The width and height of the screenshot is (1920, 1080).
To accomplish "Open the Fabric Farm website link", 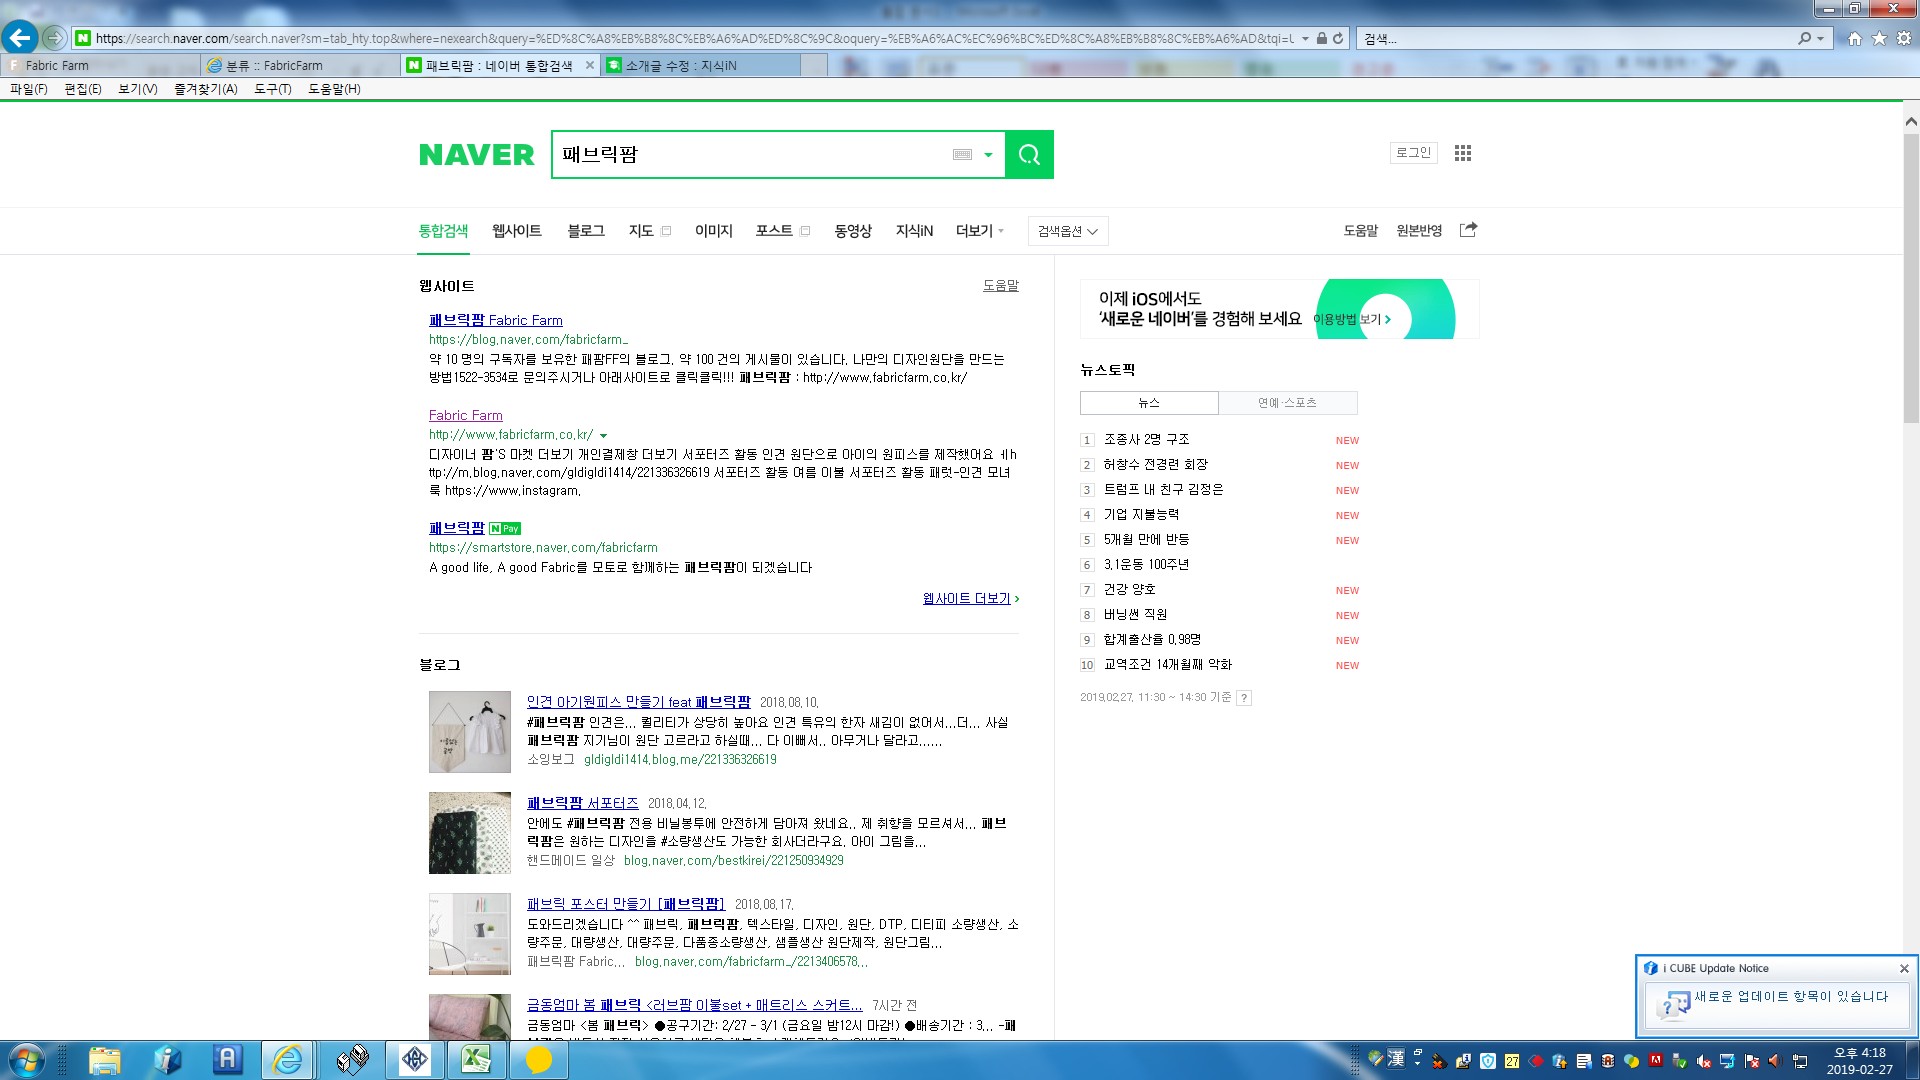I will 466,416.
